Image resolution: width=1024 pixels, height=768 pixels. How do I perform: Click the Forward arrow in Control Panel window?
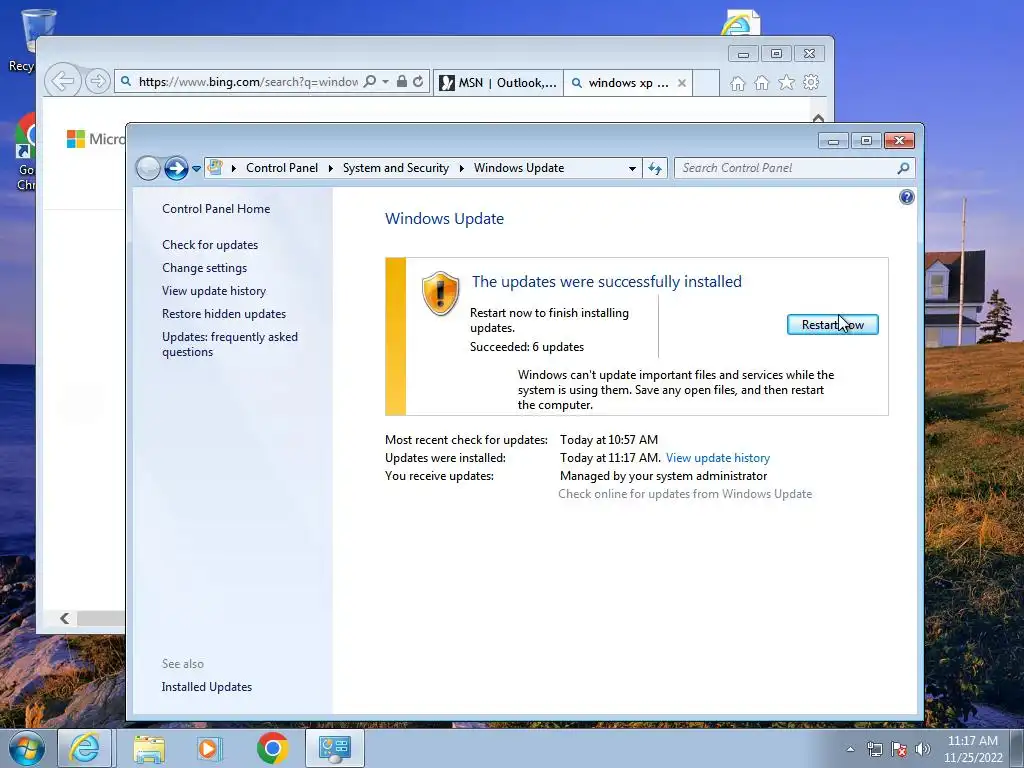click(x=176, y=168)
